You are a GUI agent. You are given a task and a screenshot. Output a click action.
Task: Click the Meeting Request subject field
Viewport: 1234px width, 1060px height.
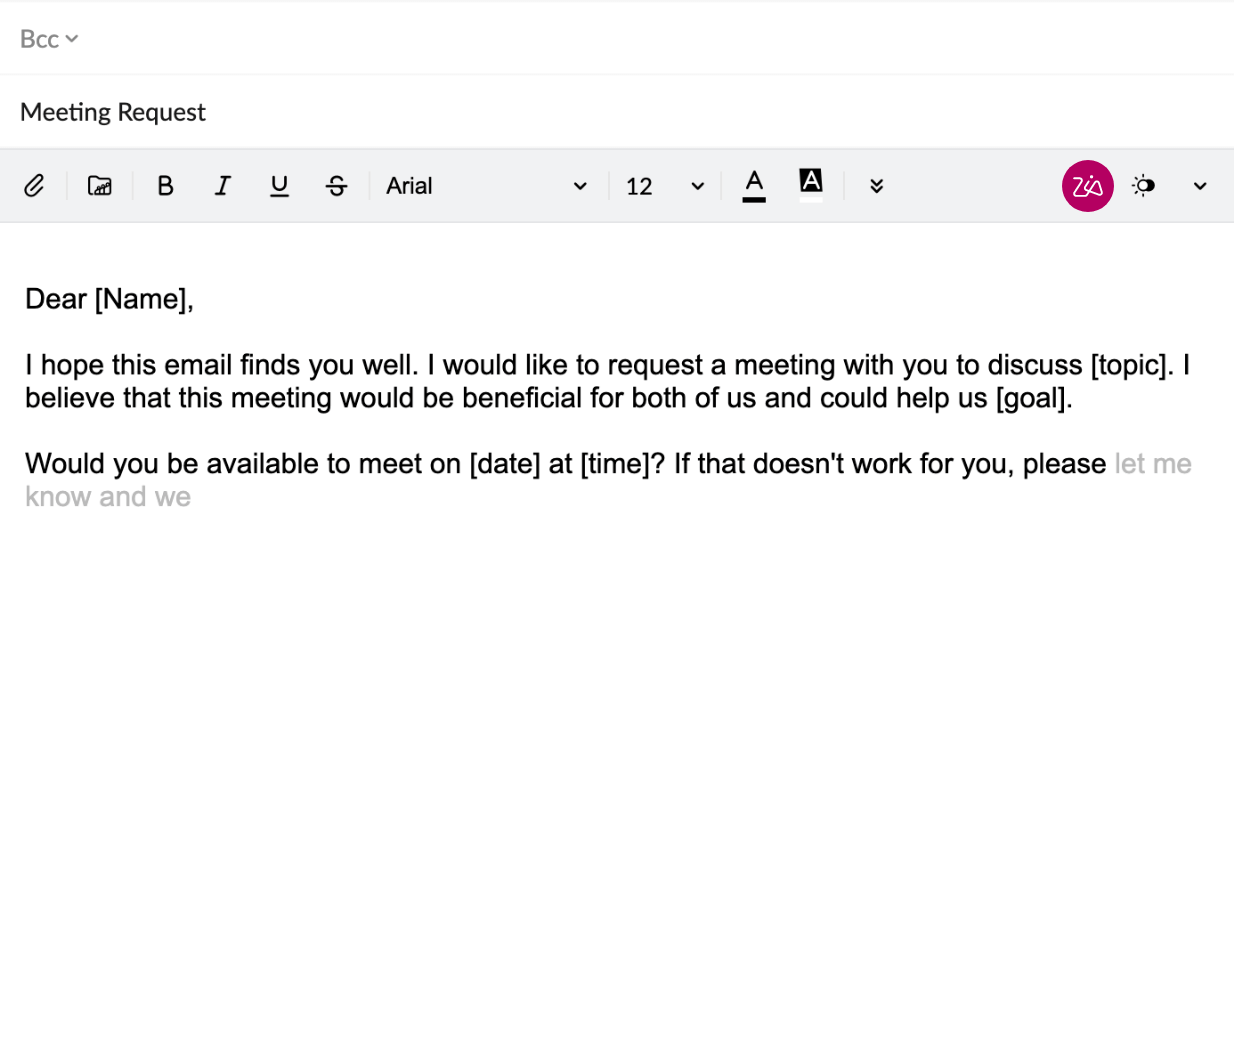[617, 112]
